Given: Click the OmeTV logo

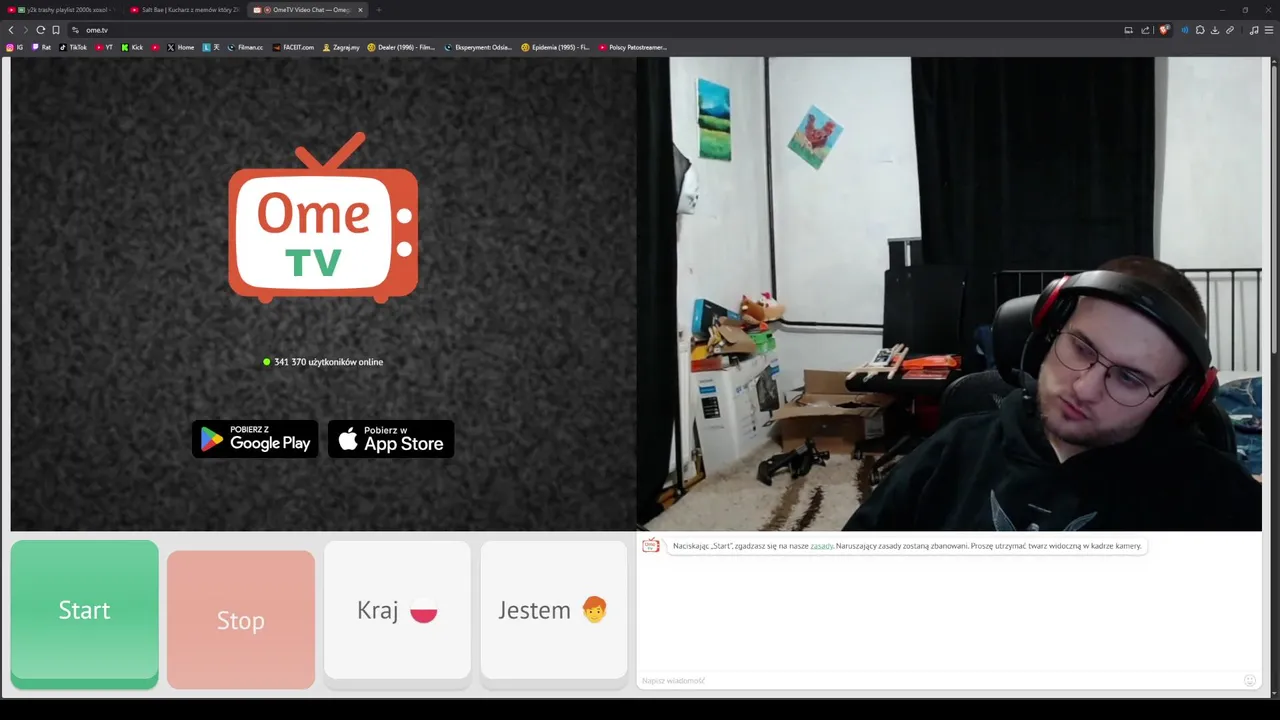Looking at the screenshot, I should click(323, 217).
